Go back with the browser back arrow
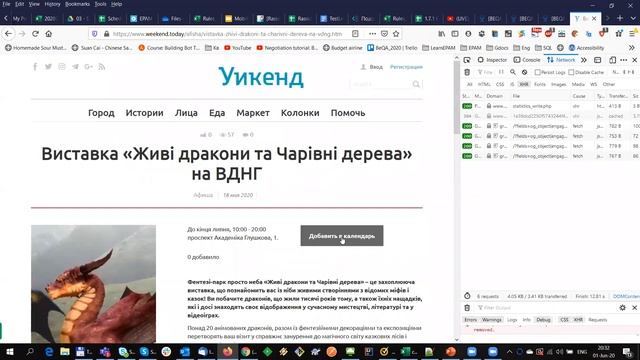640x360 pixels. 9,34
